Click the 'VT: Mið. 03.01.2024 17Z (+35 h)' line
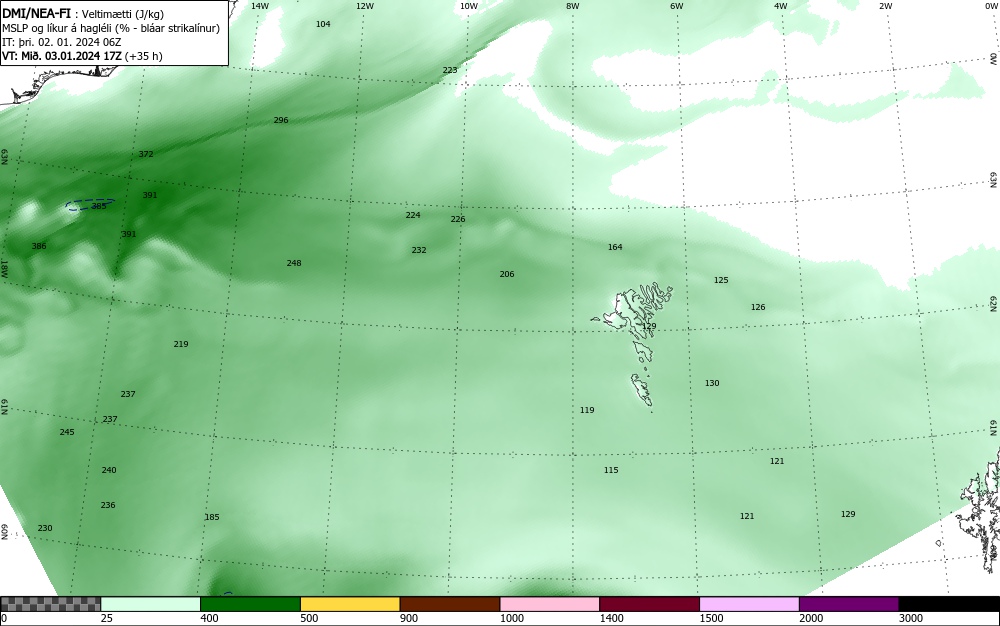1000x626 pixels. tap(82, 56)
